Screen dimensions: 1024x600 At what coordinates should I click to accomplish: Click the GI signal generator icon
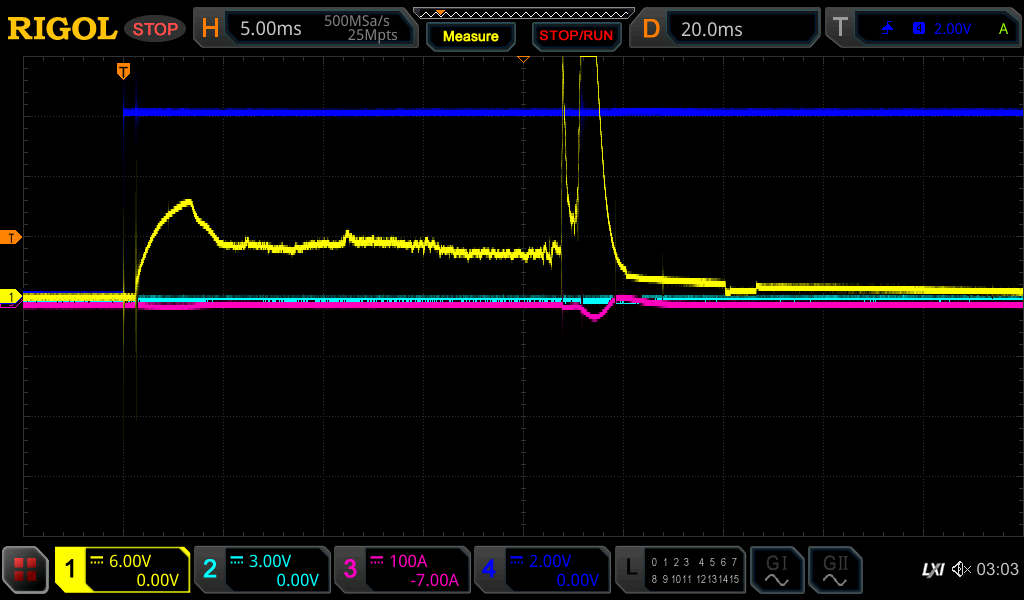776,570
